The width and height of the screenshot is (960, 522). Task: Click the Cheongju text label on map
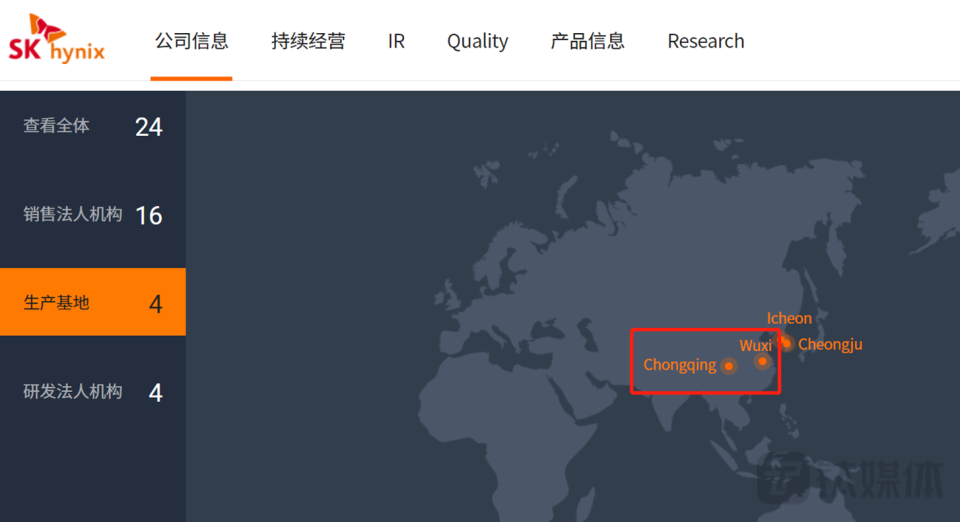pos(830,345)
